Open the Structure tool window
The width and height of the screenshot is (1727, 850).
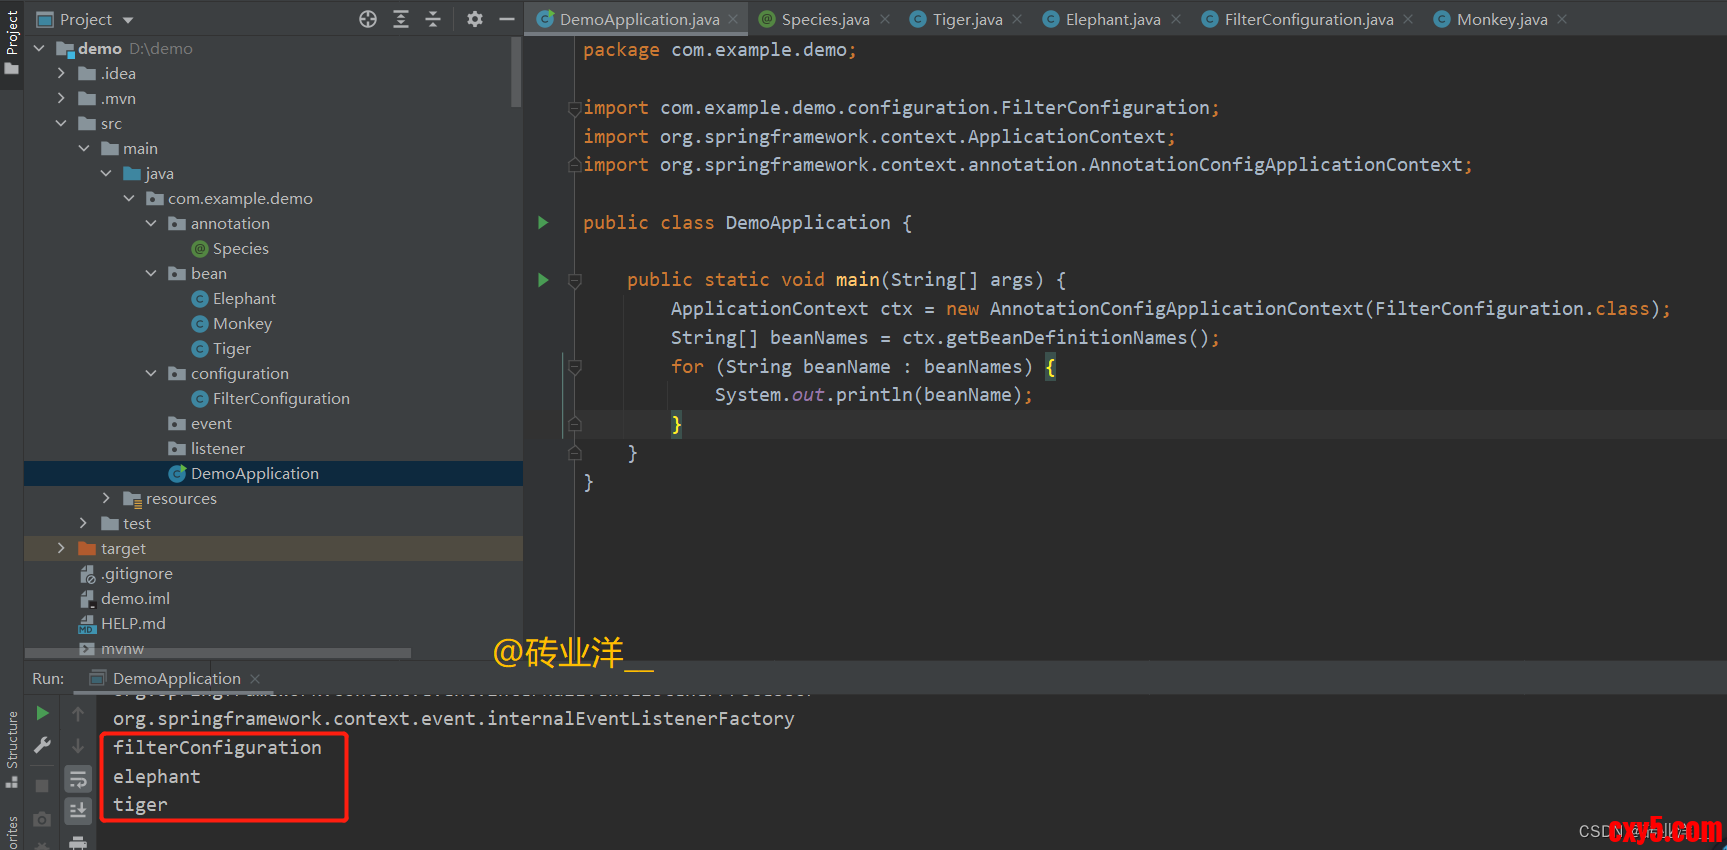click(12, 745)
